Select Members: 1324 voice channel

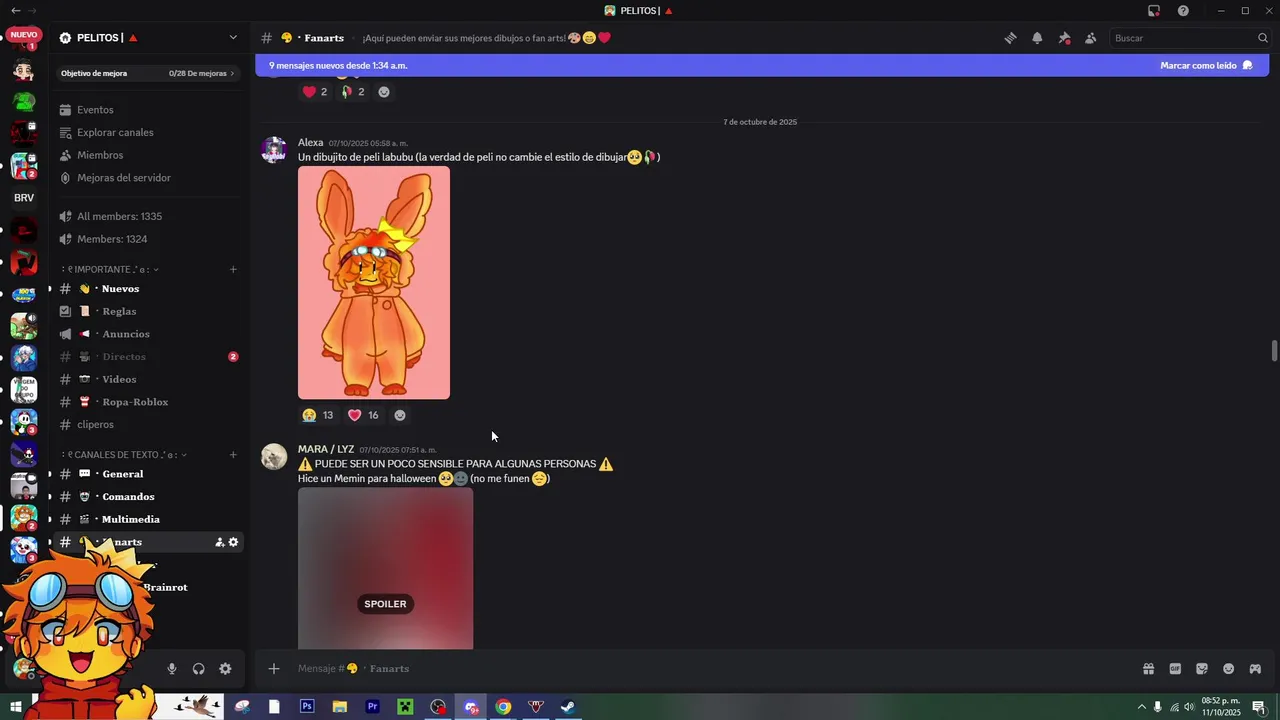(148, 239)
